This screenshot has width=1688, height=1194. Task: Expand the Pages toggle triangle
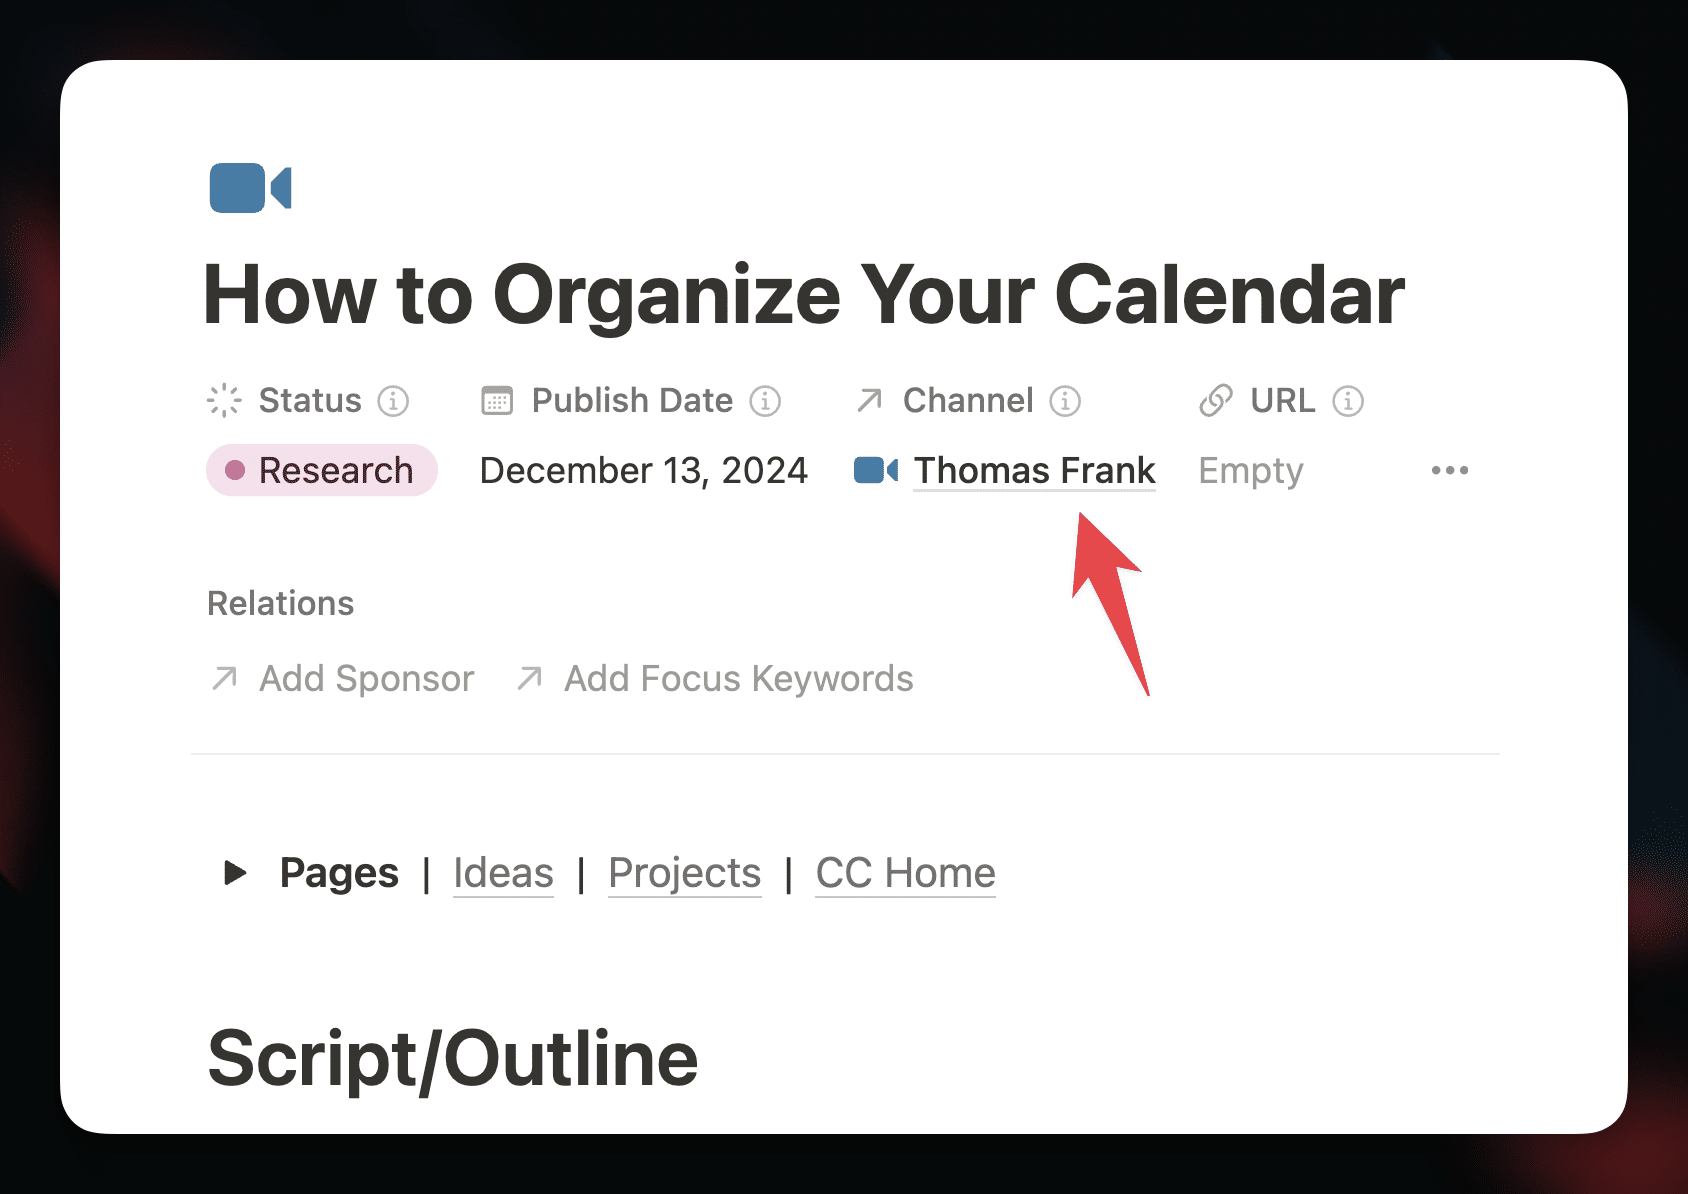pos(235,873)
